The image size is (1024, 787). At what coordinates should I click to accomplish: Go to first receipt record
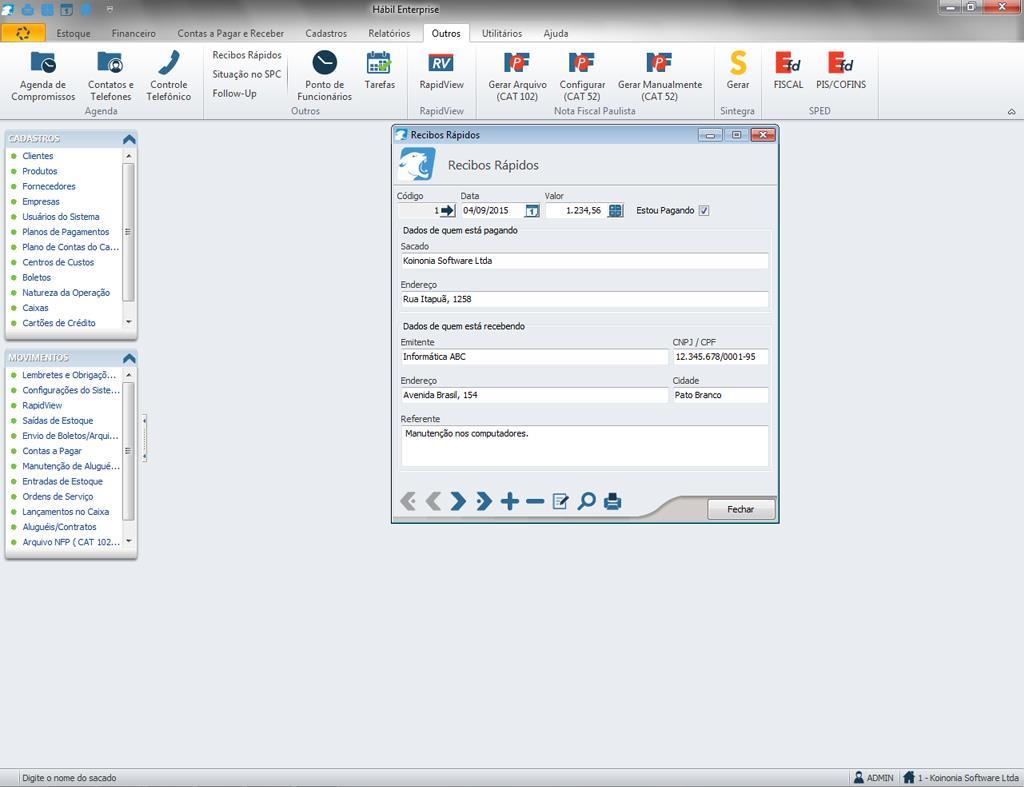[x=408, y=502]
